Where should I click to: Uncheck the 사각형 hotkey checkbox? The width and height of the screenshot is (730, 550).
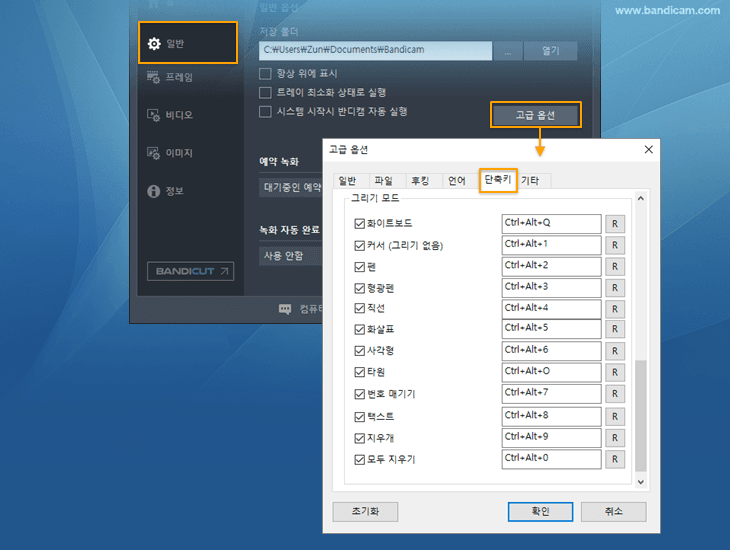[359, 351]
